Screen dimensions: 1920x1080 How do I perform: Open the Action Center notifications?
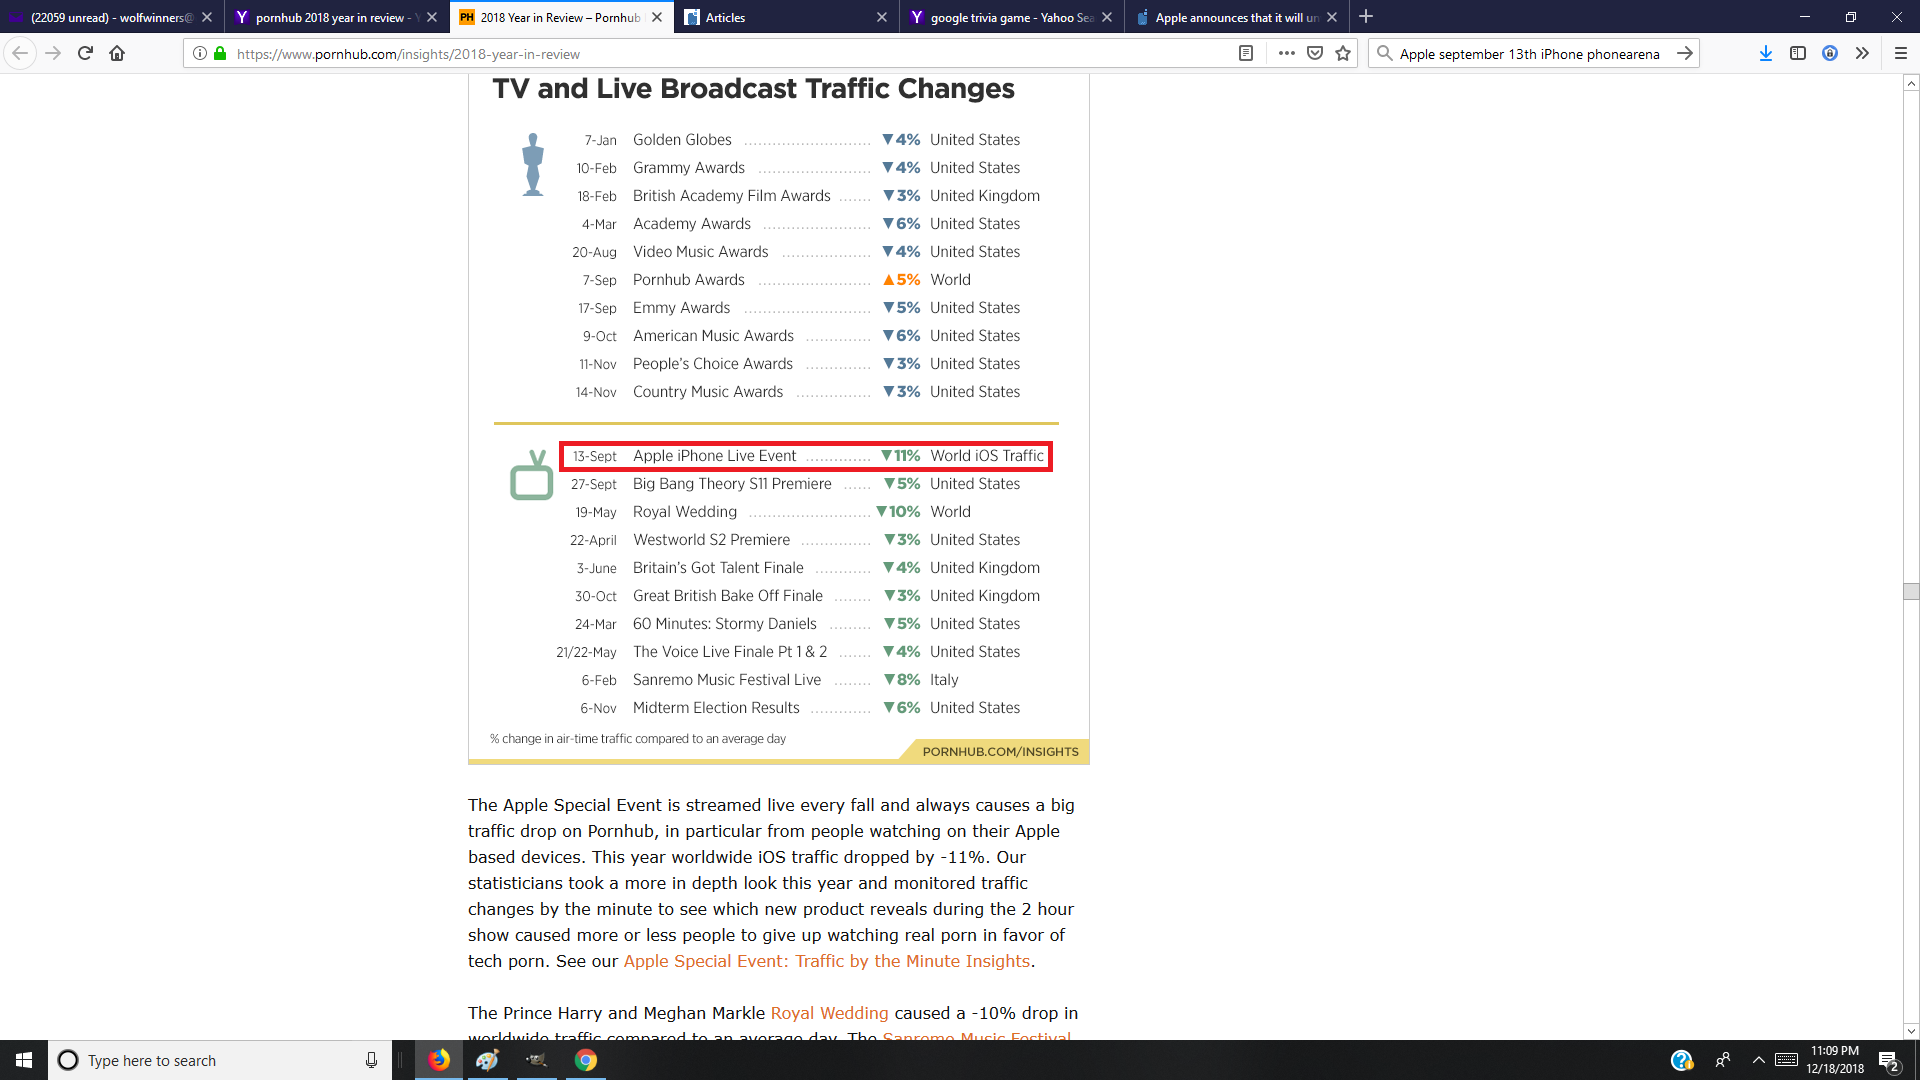click(1889, 1060)
